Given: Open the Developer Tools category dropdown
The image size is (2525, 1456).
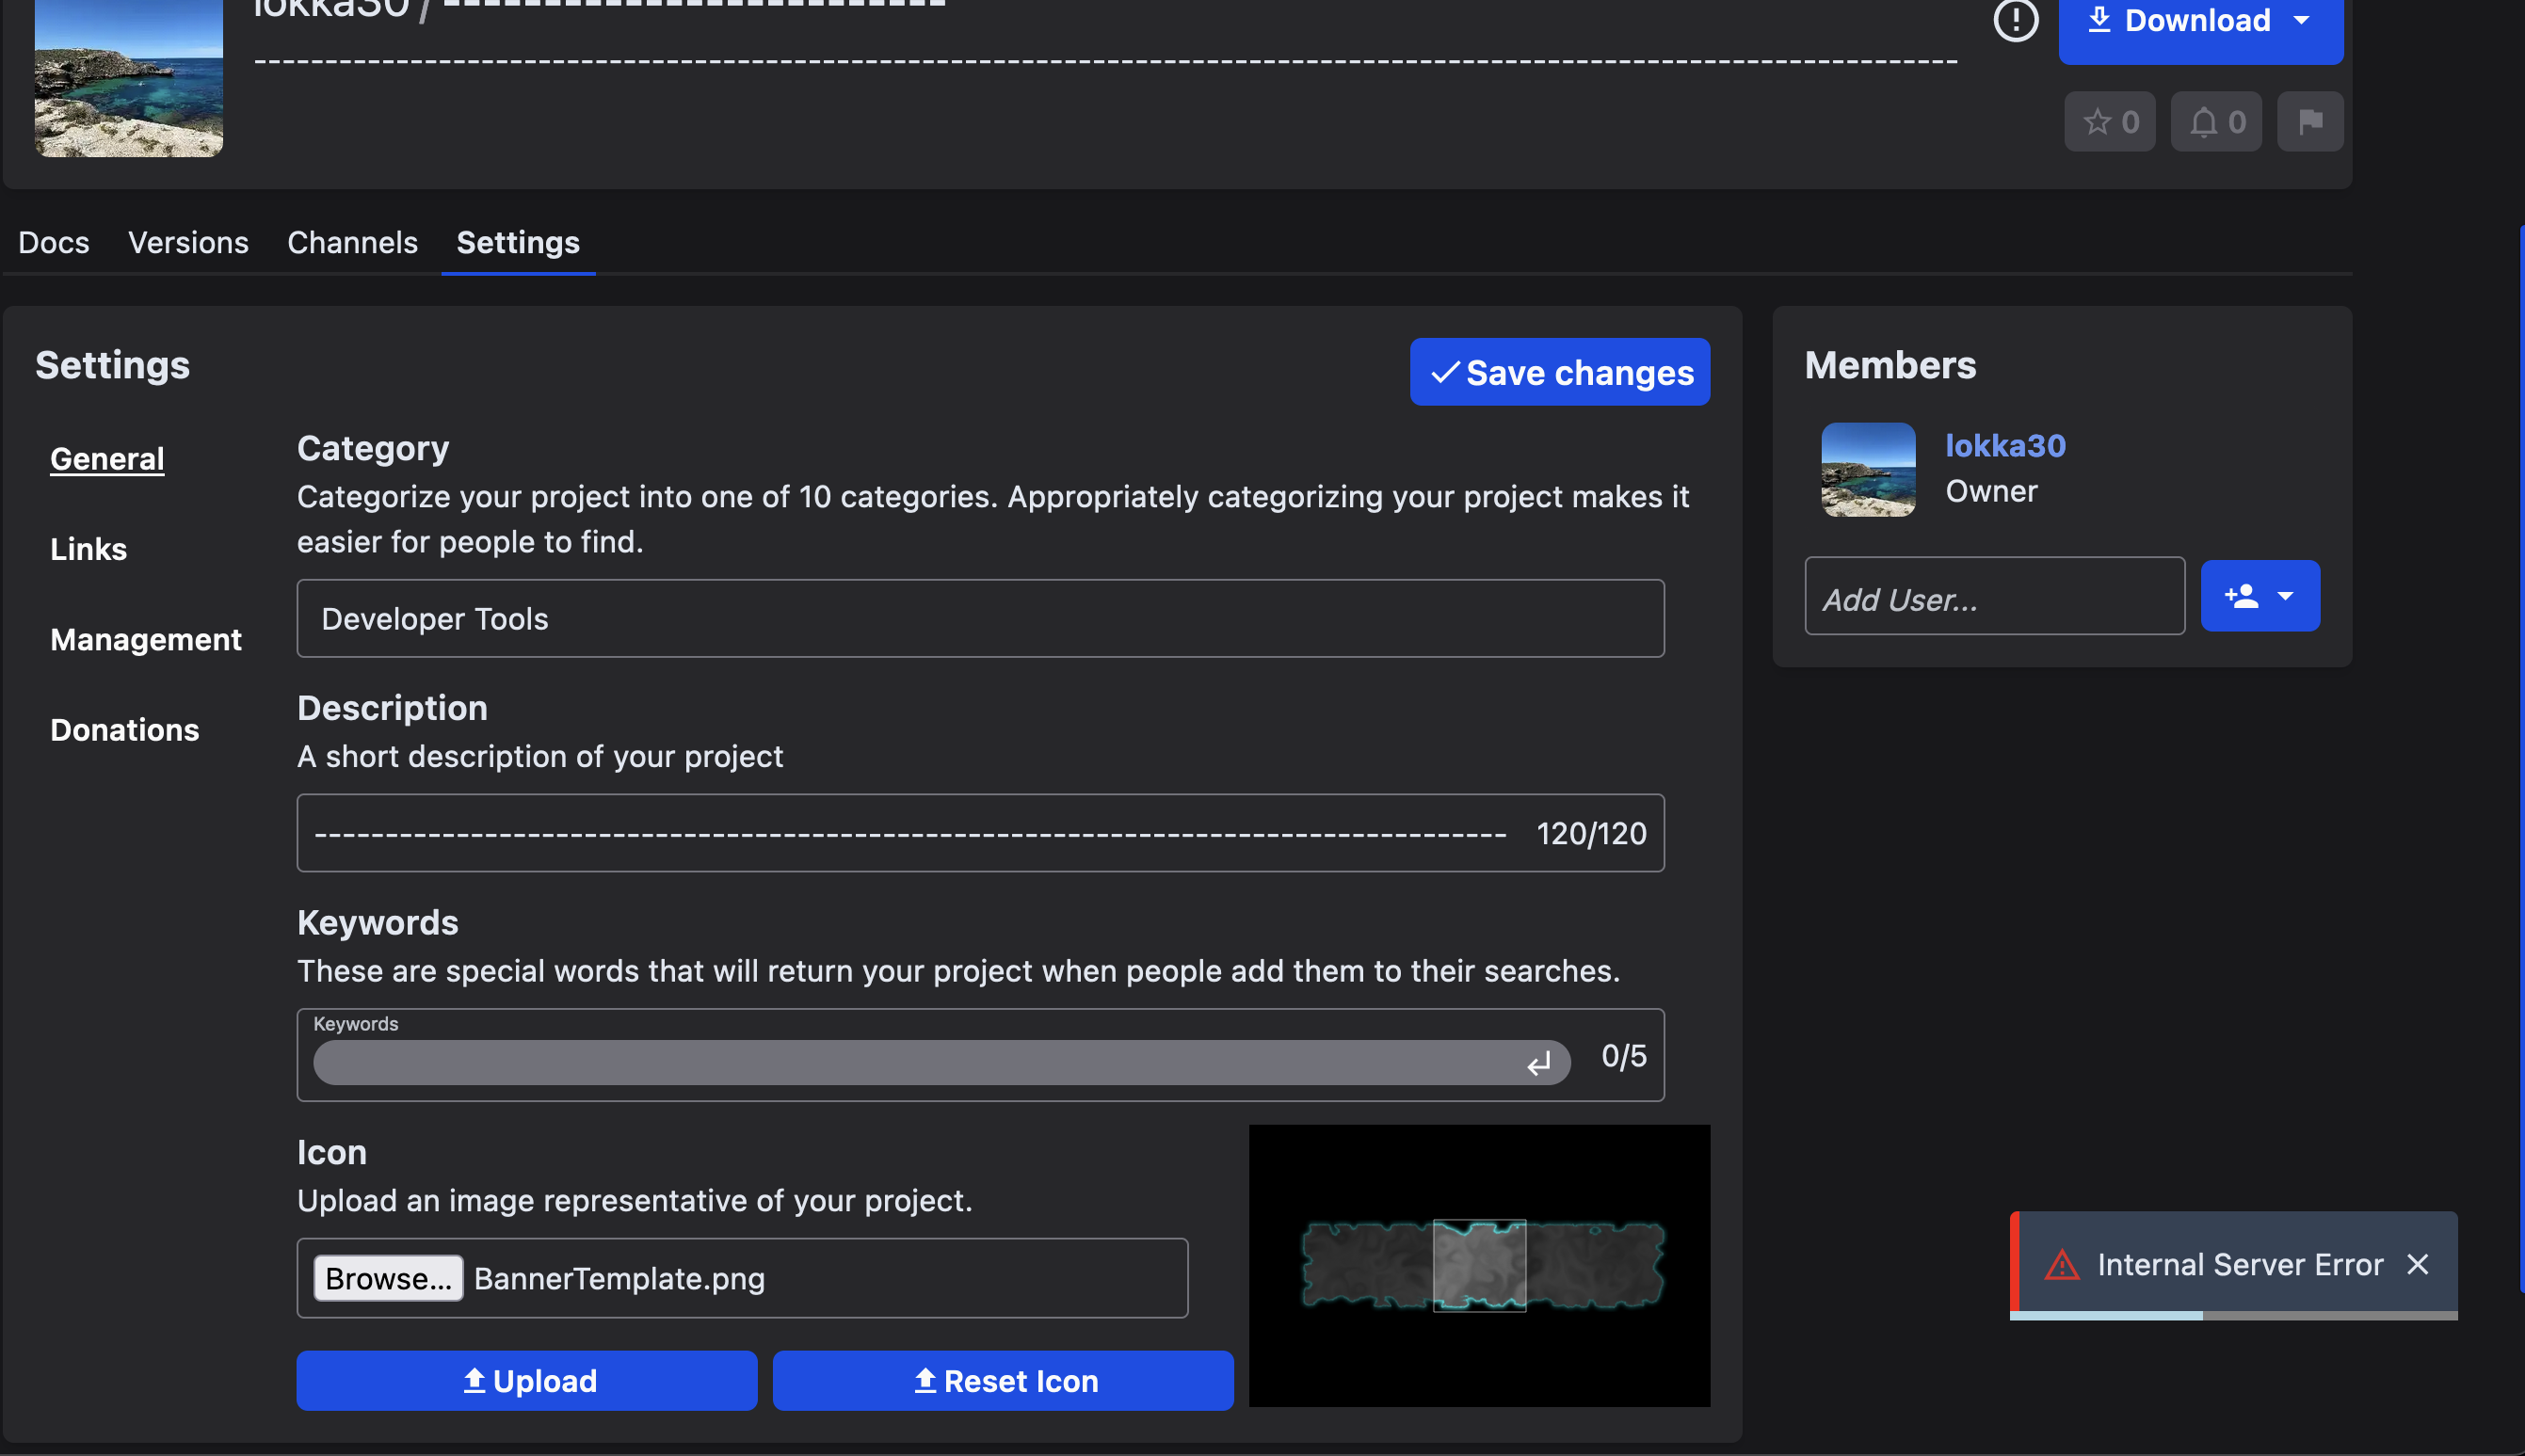Looking at the screenshot, I should [x=980, y=618].
